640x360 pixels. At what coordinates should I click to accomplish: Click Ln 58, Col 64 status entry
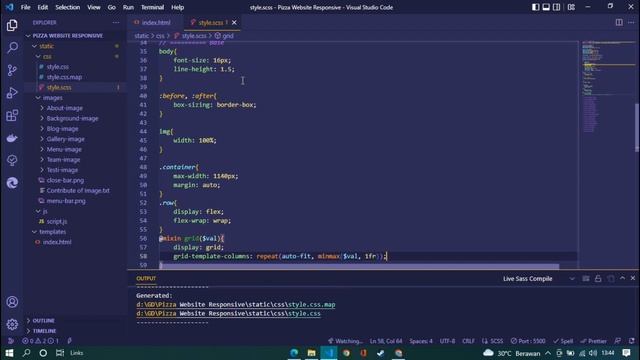tap(386, 341)
